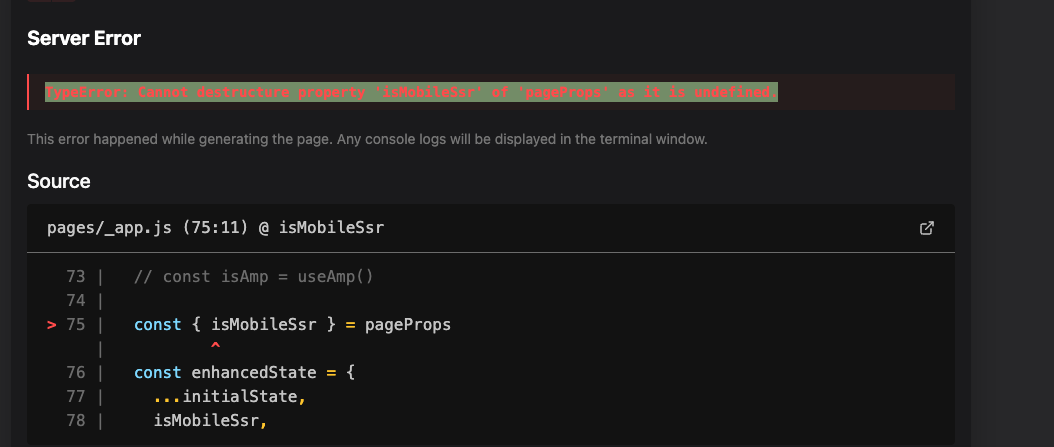Click the commented useAmp() code line
The image size is (1054, 447).
point(253,276)
